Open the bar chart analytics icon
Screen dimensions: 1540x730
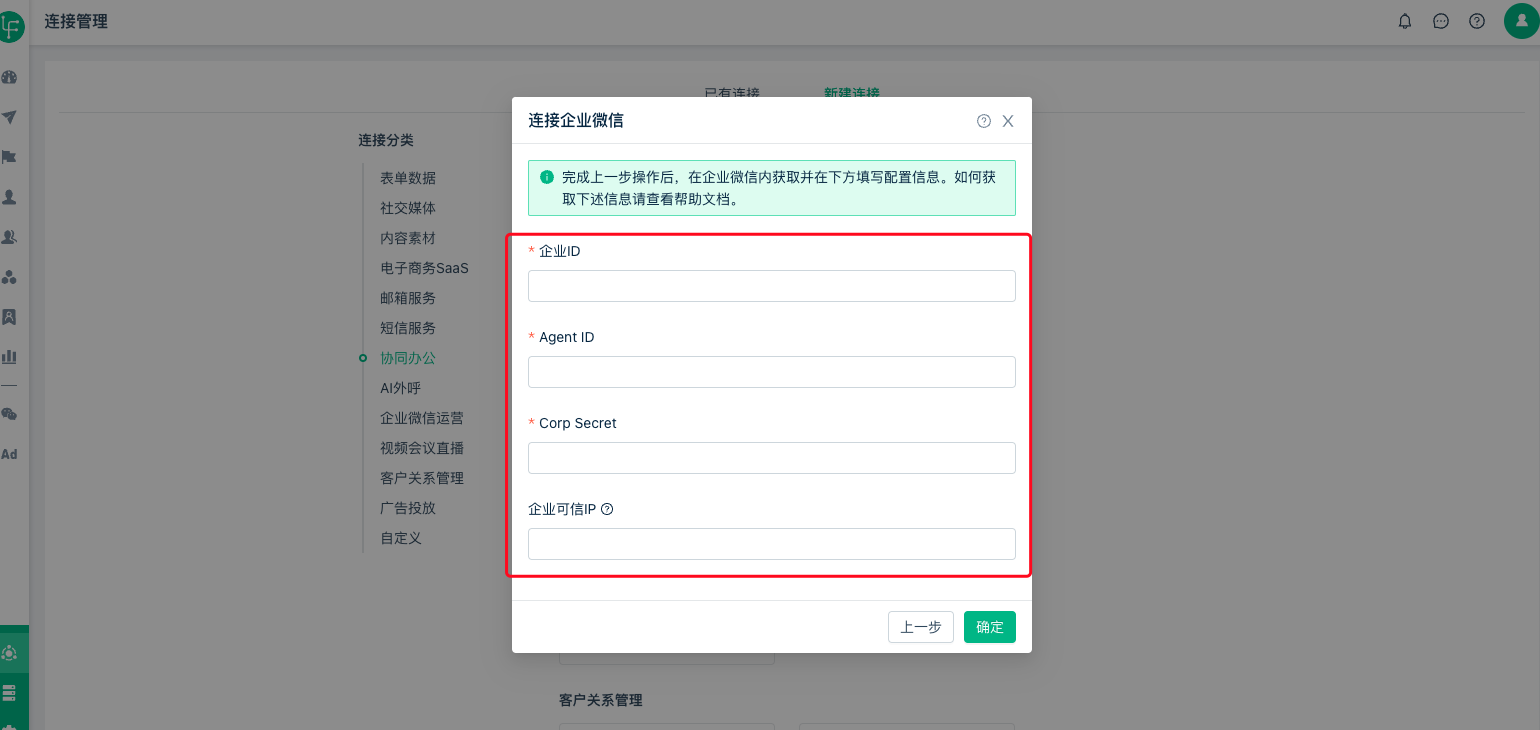(x=9, y=357)
